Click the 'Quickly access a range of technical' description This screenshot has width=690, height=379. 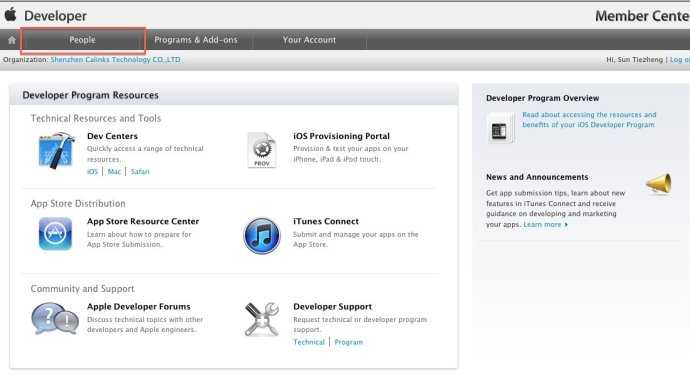tap(145, 154)
